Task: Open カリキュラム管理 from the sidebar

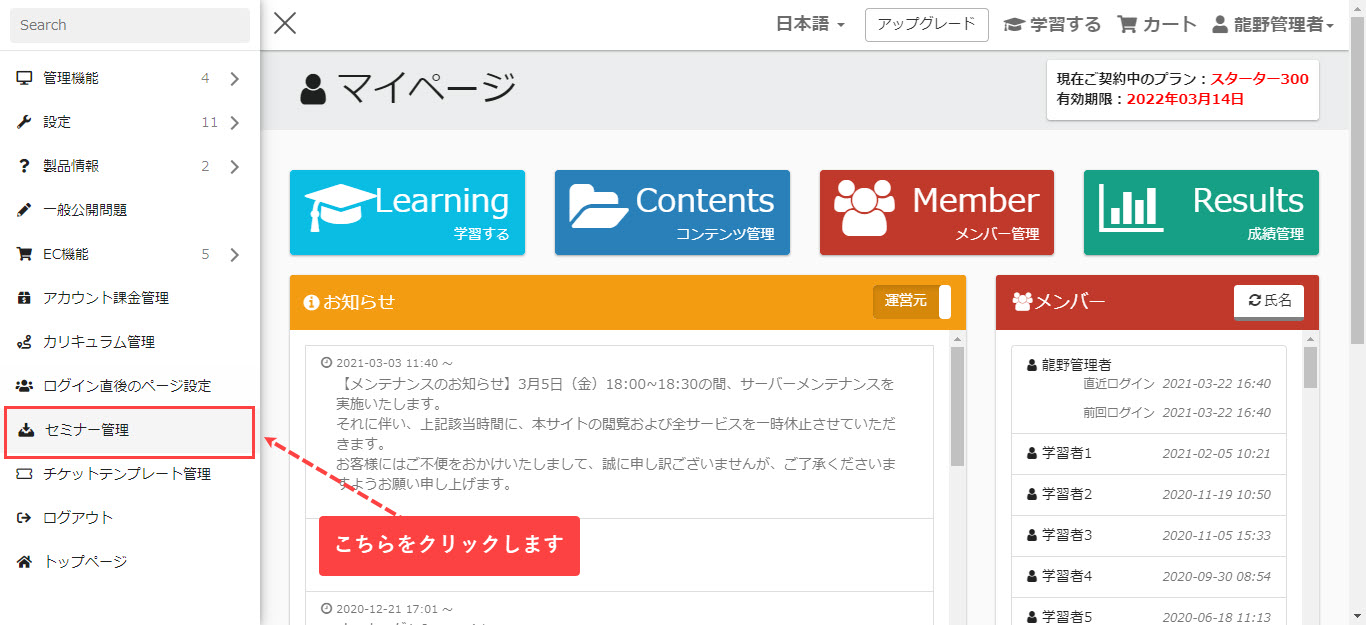Action: click(x=98, y=342)
